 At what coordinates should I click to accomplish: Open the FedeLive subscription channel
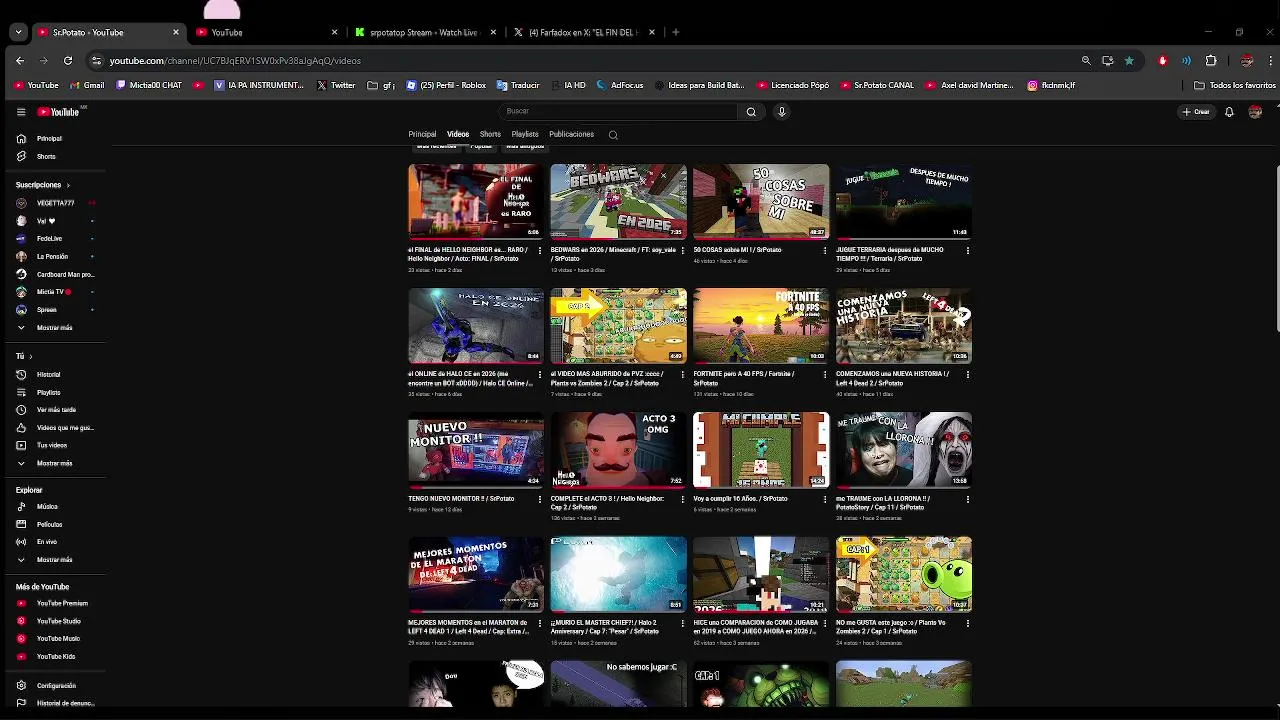[49, 239]
